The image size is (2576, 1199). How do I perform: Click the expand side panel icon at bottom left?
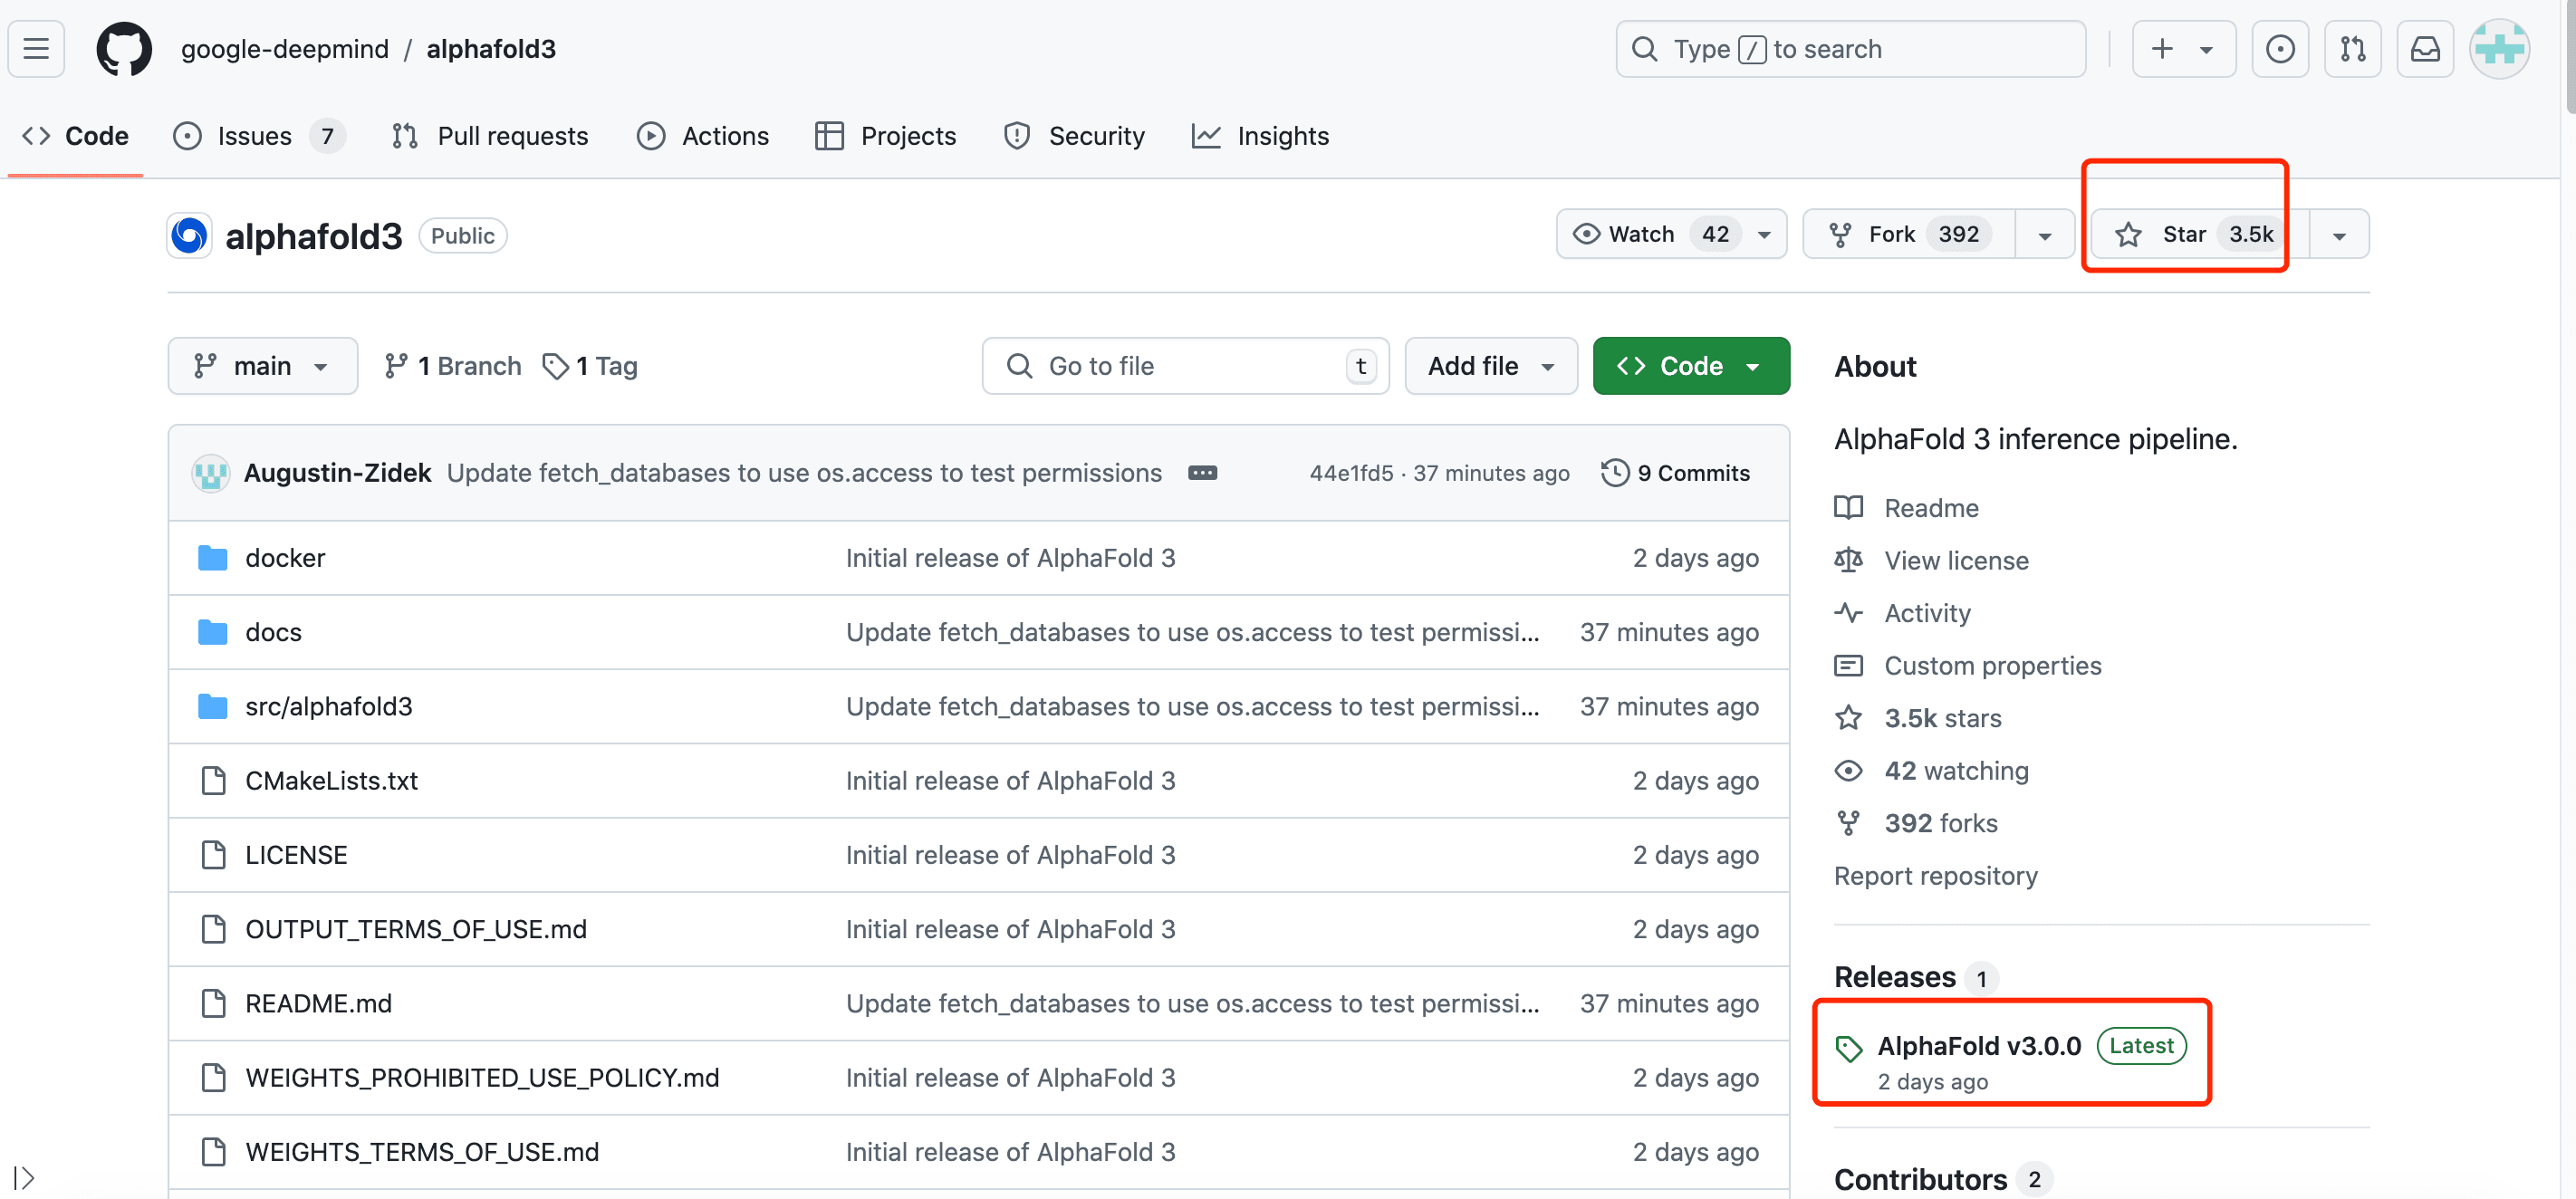click(24, 1178)
